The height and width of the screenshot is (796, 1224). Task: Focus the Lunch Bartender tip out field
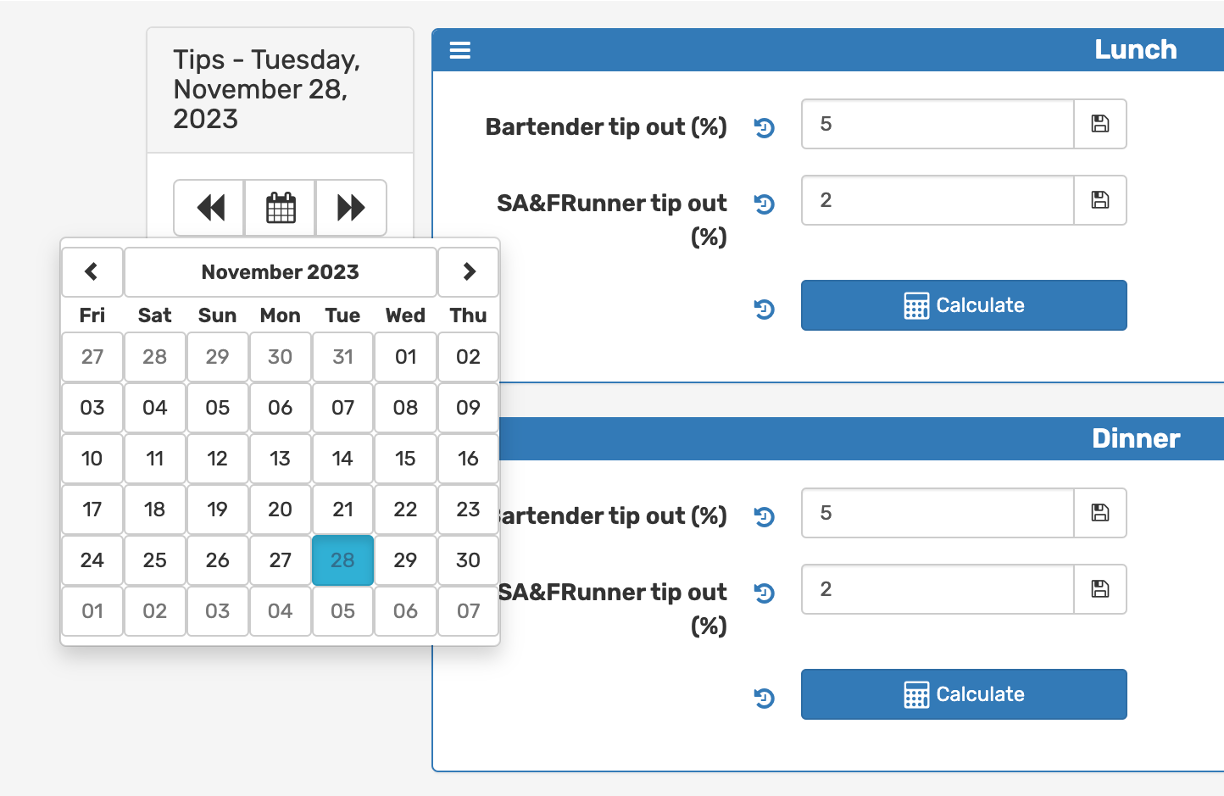pos(937,124)
